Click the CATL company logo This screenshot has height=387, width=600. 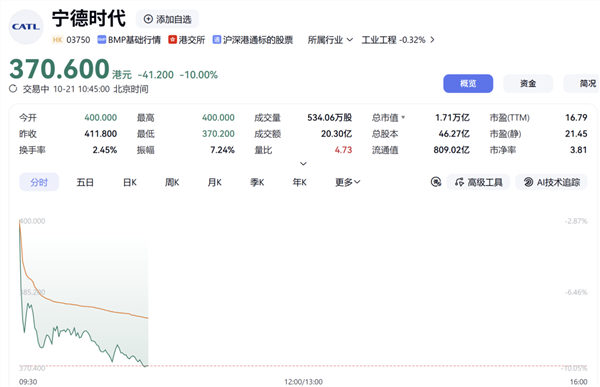[x=26, y=27]
